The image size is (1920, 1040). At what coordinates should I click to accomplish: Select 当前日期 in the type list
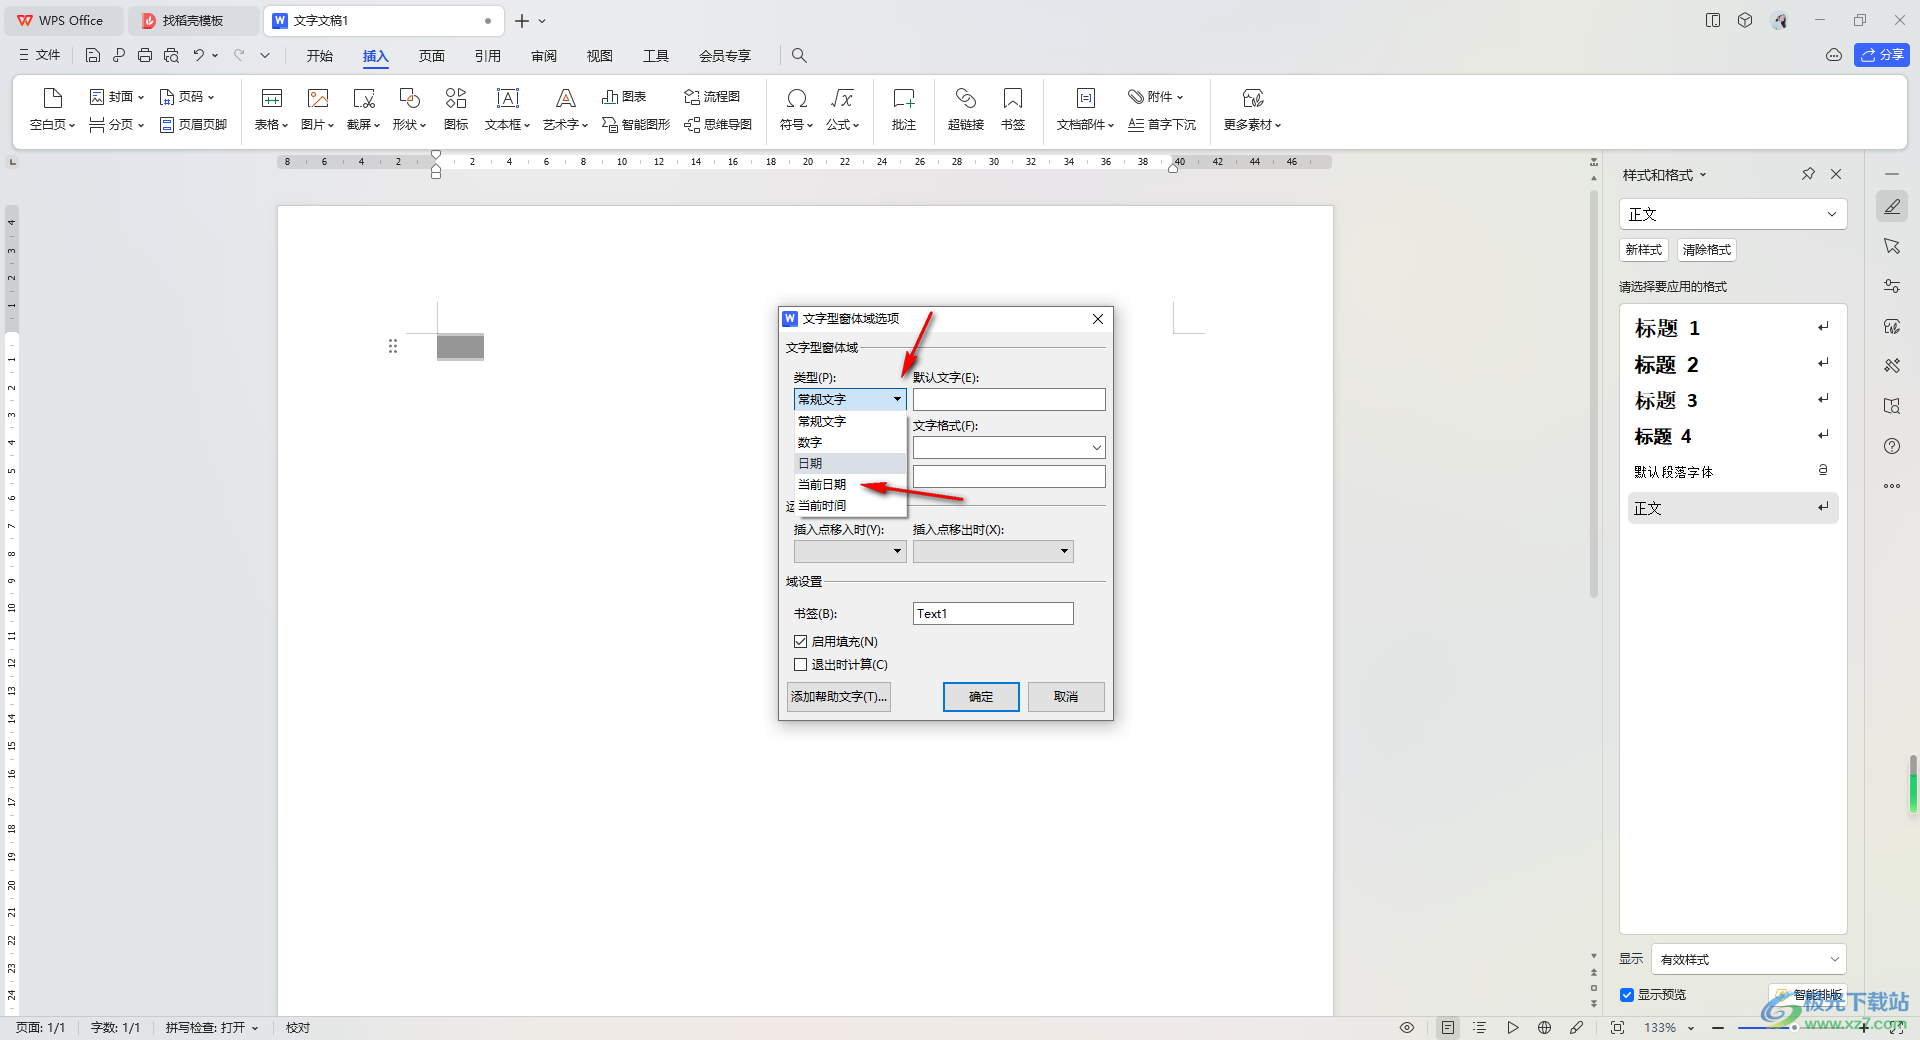[850, 485]
